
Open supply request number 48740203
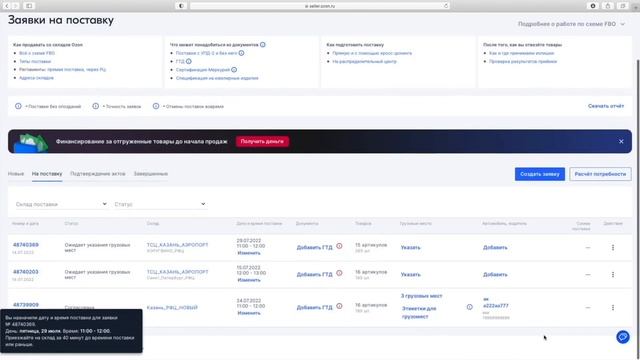26,272
